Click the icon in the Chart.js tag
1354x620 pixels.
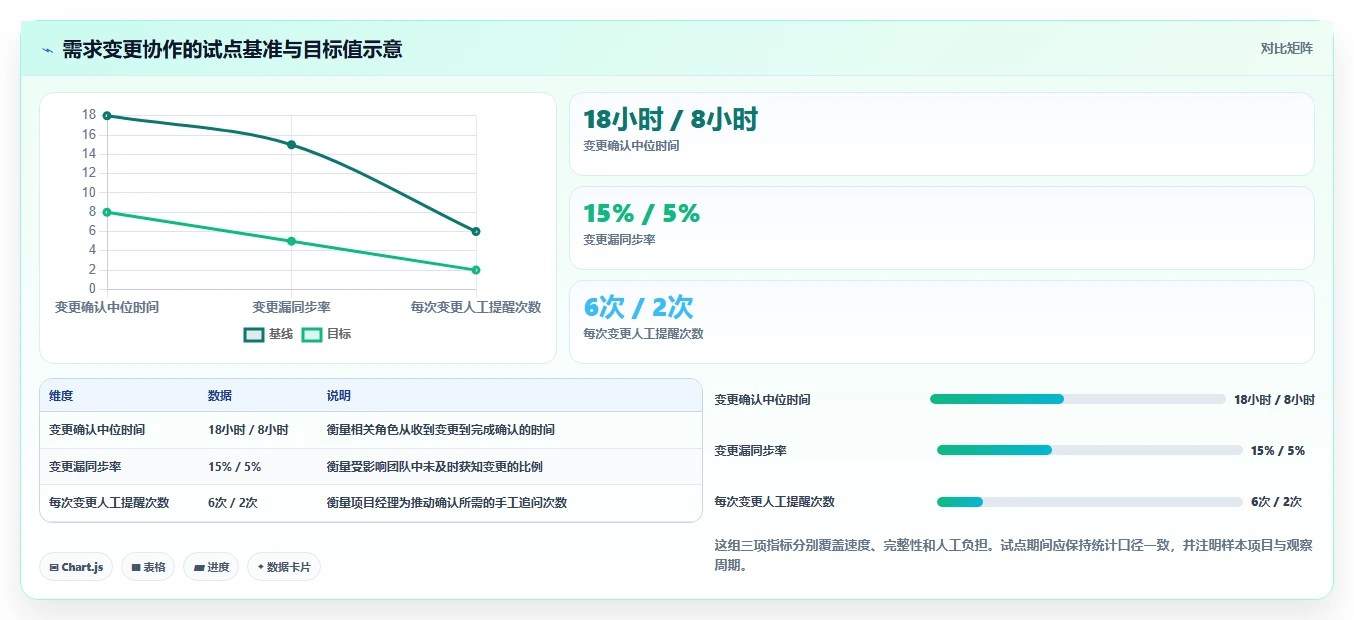click(x=54, y=567)
